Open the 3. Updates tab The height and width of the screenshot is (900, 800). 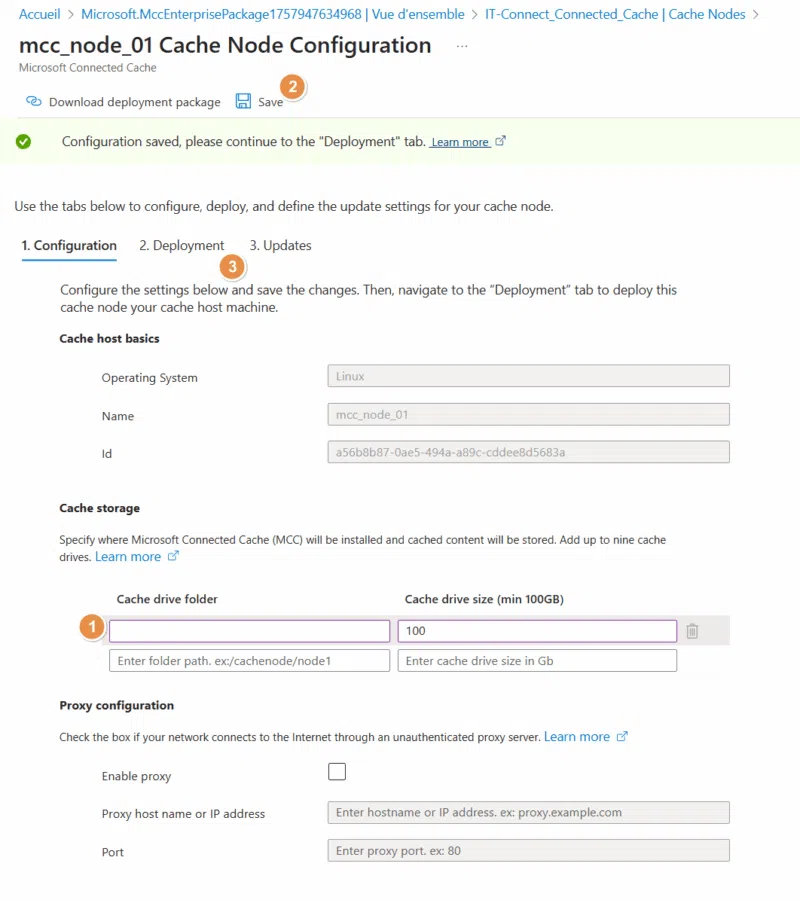pos(280,246)
